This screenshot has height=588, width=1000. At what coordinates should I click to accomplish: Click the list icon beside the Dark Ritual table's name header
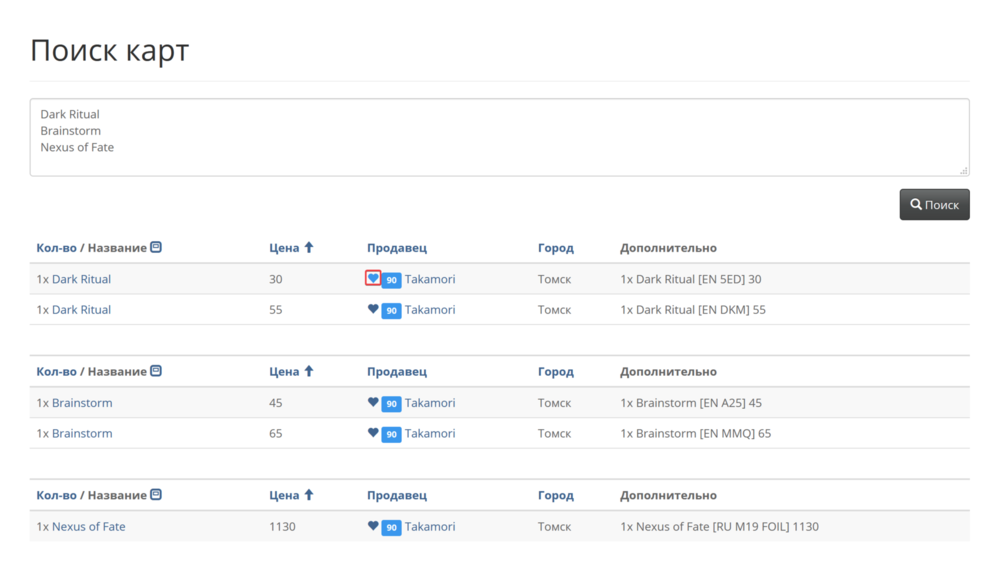(x=156, y=247)
